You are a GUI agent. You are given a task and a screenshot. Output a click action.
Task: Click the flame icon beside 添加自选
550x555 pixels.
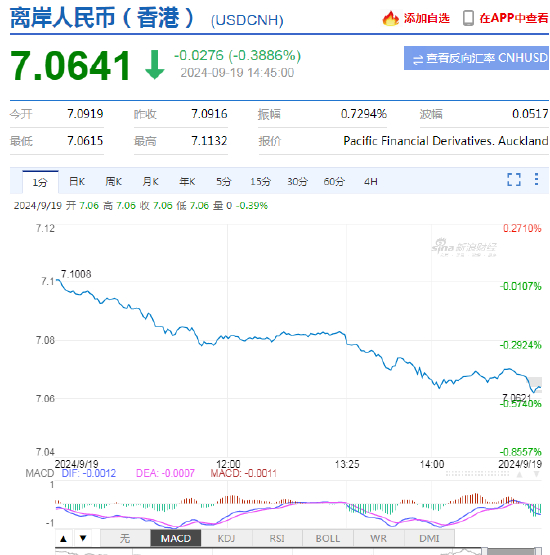(x=390, y=18)
